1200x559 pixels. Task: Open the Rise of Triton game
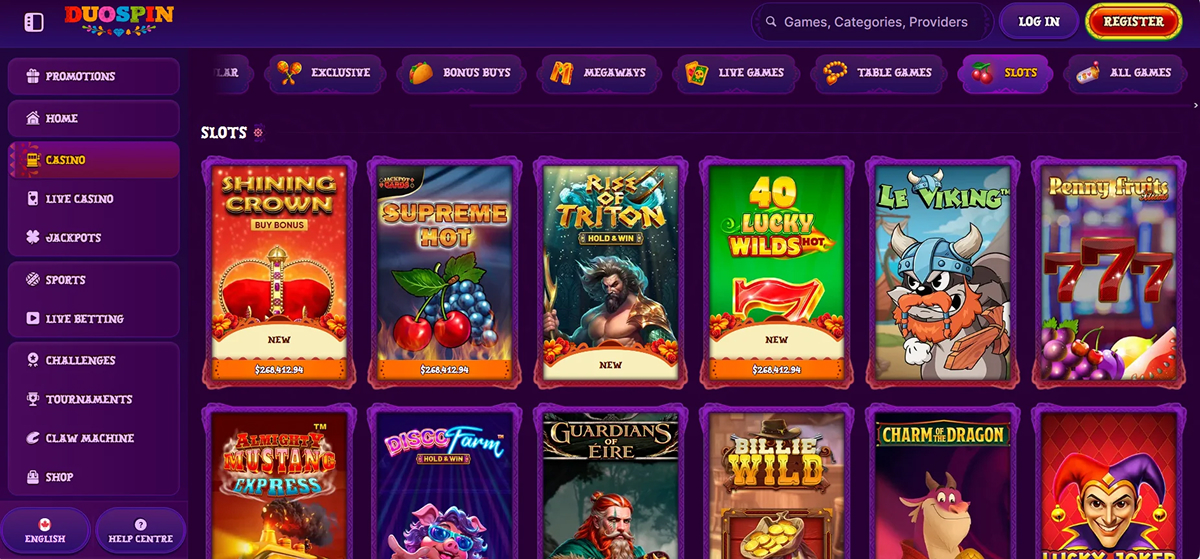point(610,272)
